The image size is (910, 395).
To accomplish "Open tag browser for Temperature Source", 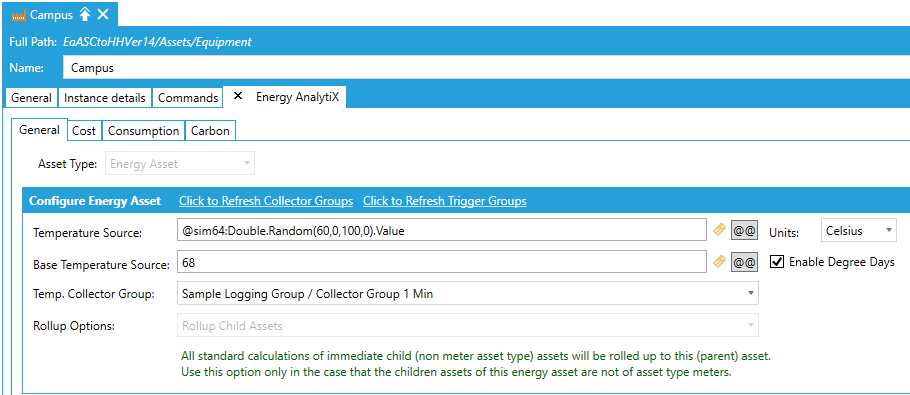I will [x=719, y=230].
